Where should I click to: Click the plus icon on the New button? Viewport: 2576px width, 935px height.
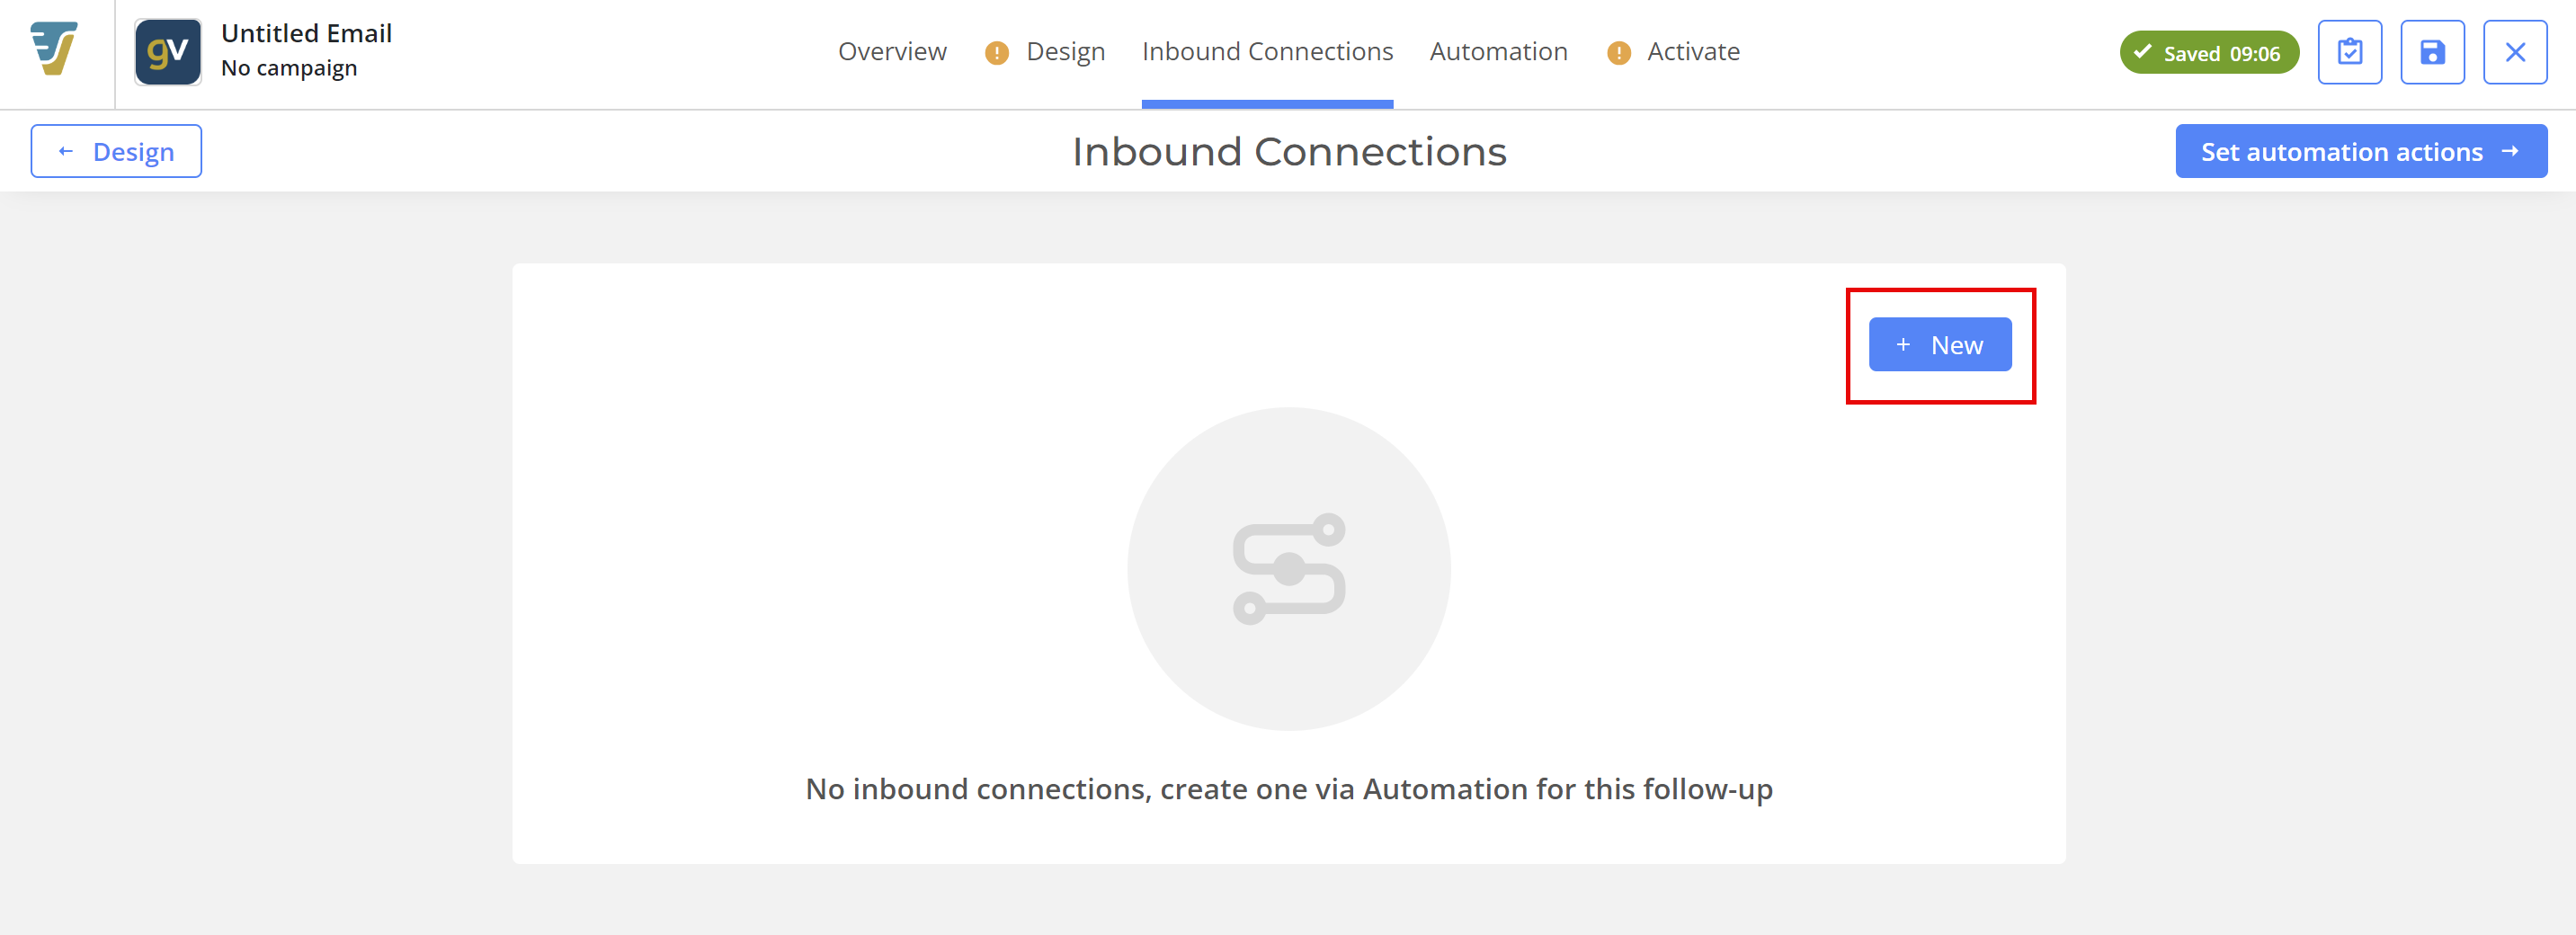[x=1903, y=345]
